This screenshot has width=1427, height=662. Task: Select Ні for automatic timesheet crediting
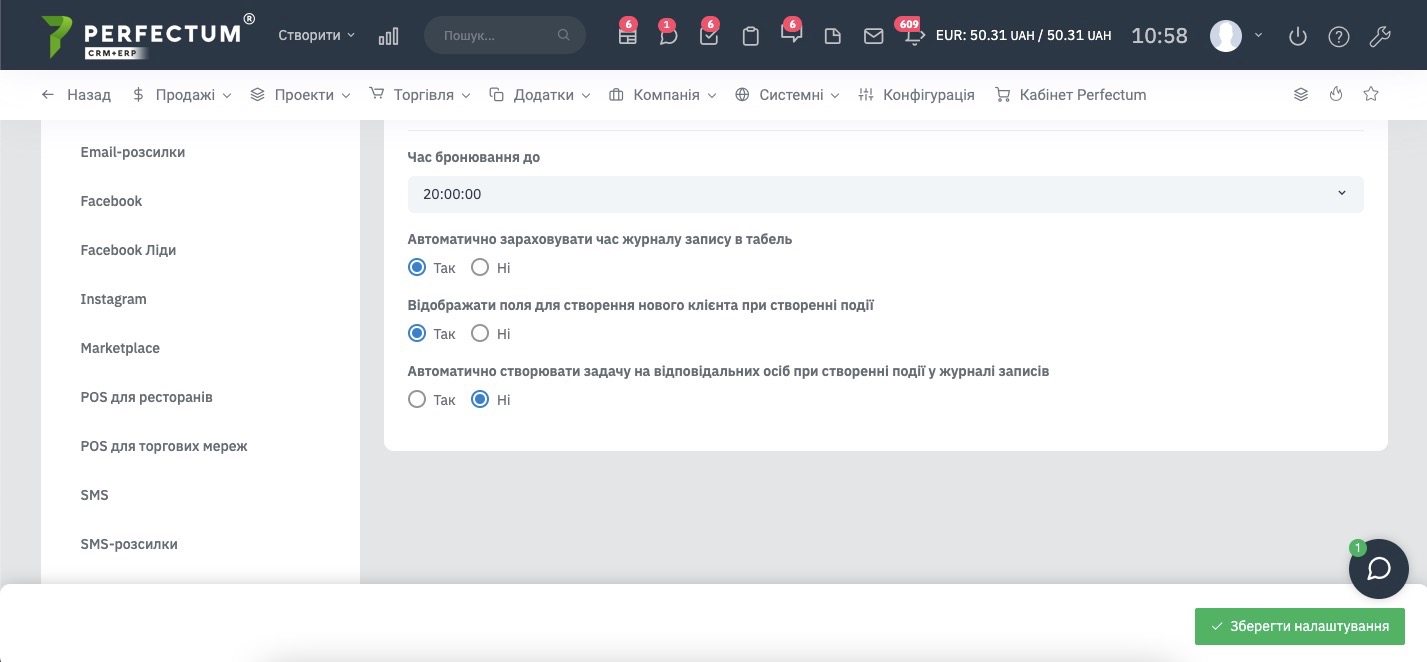pos(480,268)
